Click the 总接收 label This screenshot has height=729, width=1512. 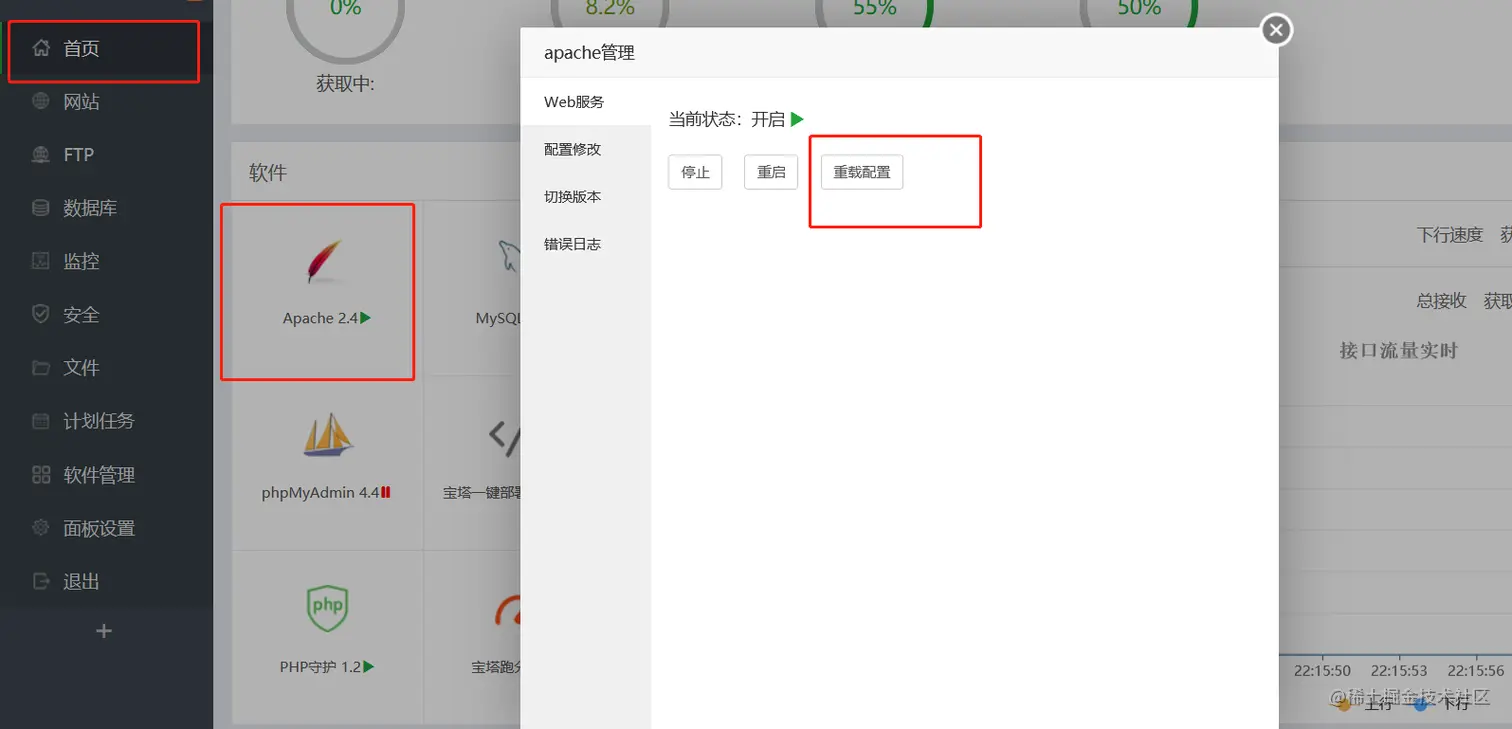point(1442,301)
